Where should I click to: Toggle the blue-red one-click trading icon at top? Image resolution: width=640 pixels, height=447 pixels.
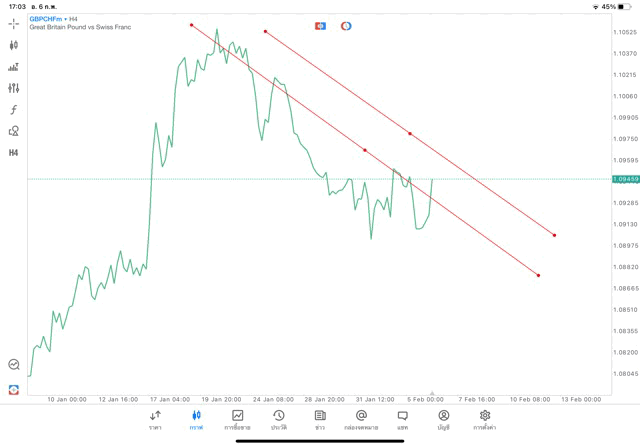point(321,25)
